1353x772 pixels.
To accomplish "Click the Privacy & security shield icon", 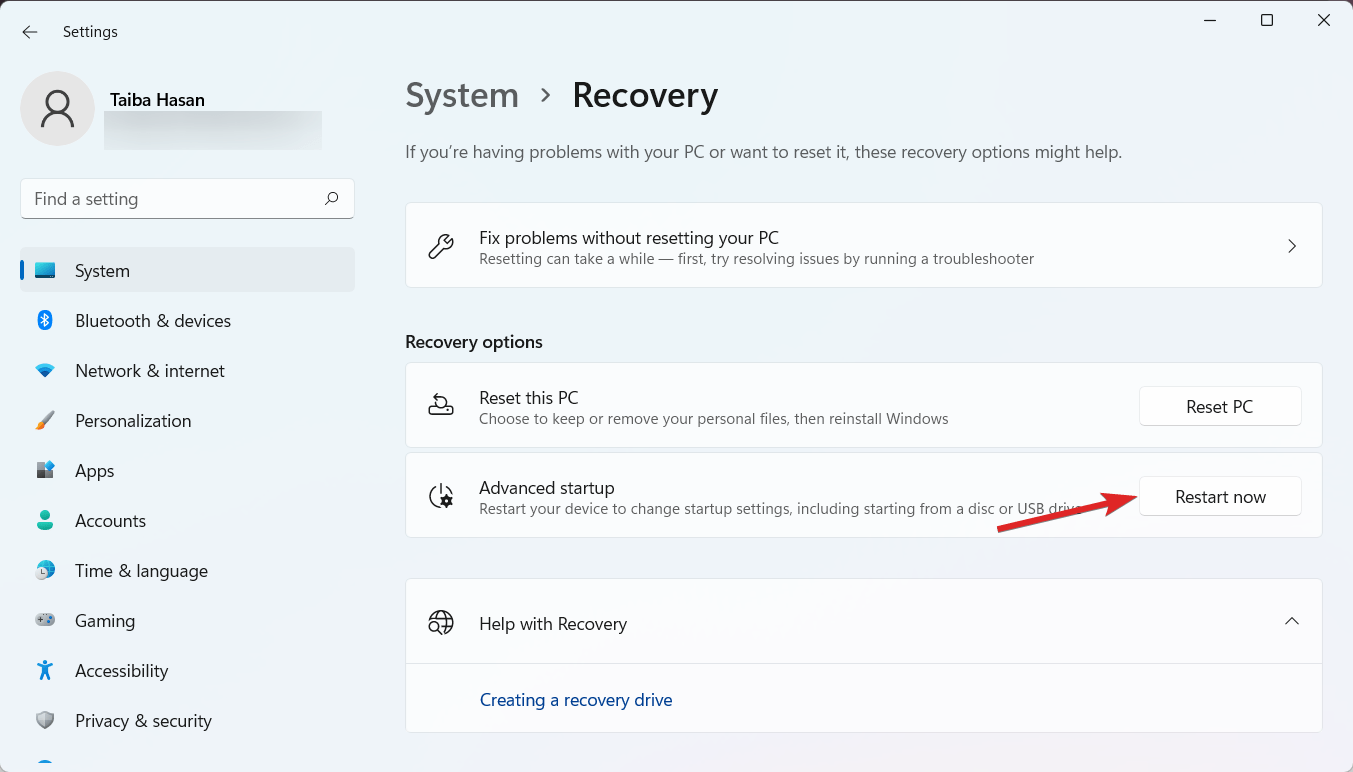I will pyautogui.click(x=45, y=720).
